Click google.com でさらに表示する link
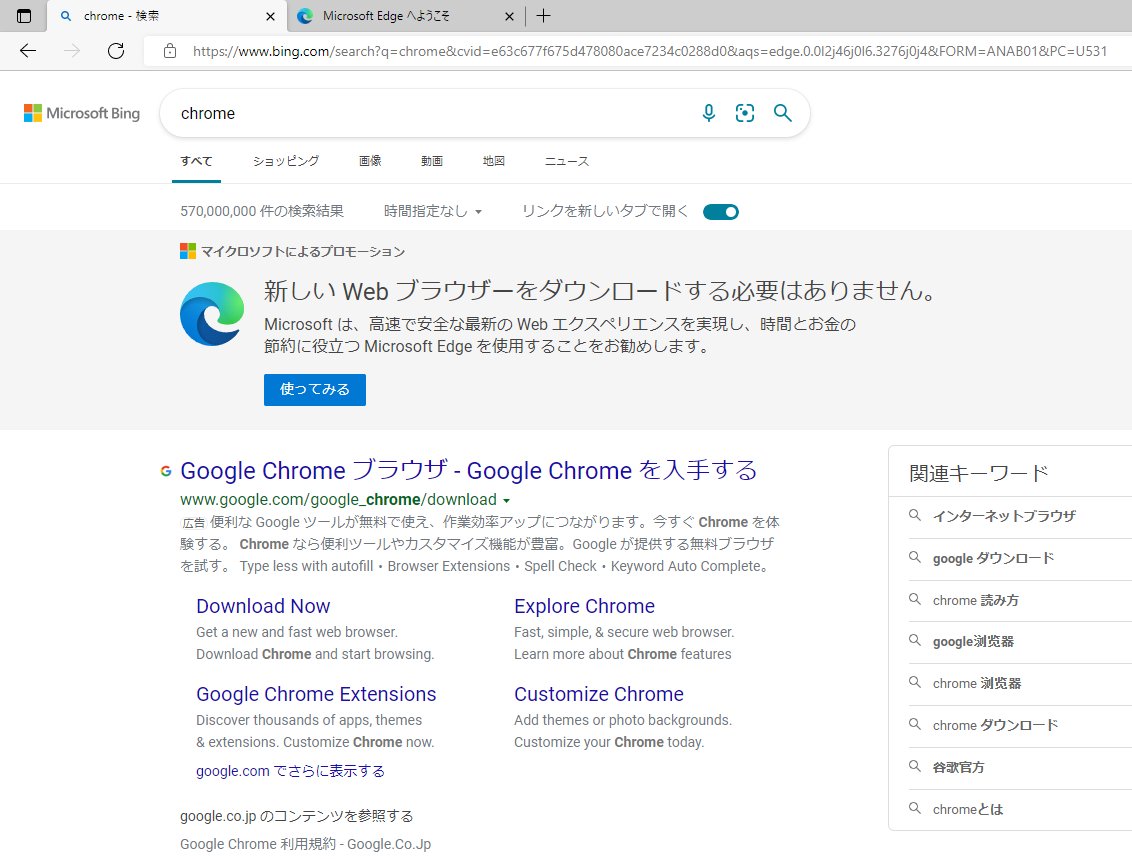 [290, 771]
